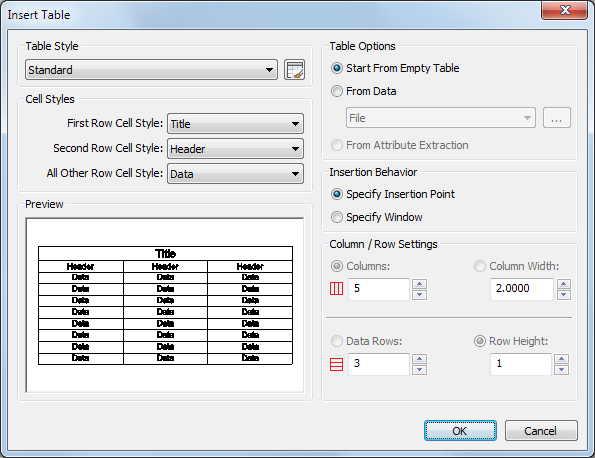Increase the Column Width using the up arrow
This screenshot has width=595, height=458.
click(564, 283)
